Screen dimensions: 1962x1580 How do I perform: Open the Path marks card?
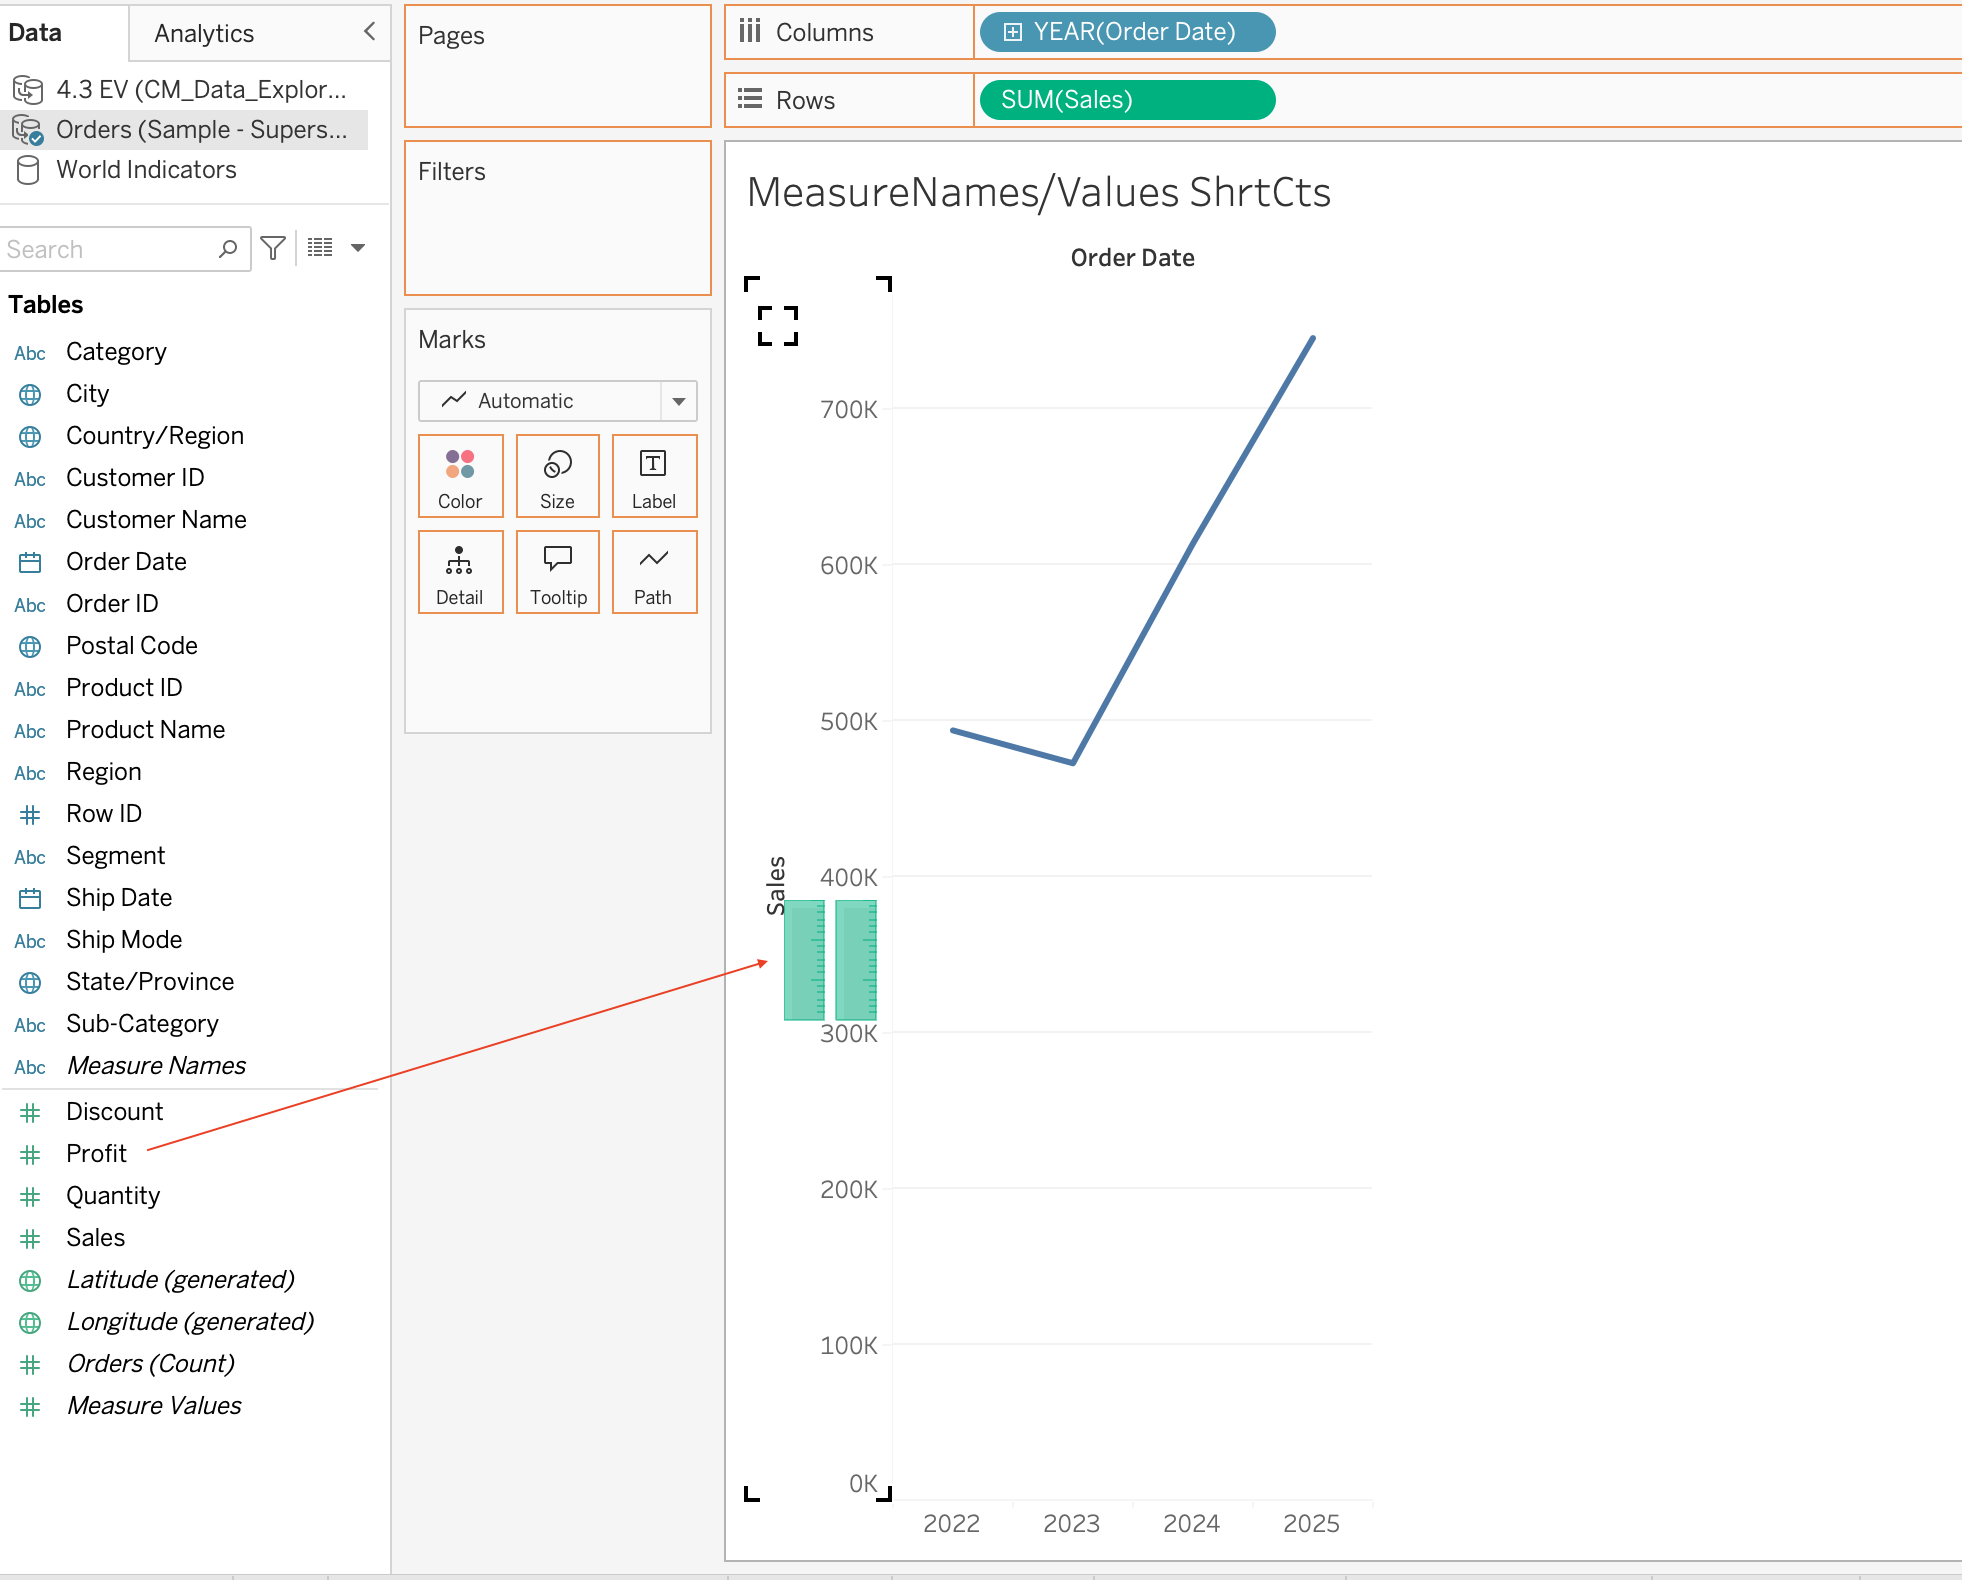click(654, 572)
